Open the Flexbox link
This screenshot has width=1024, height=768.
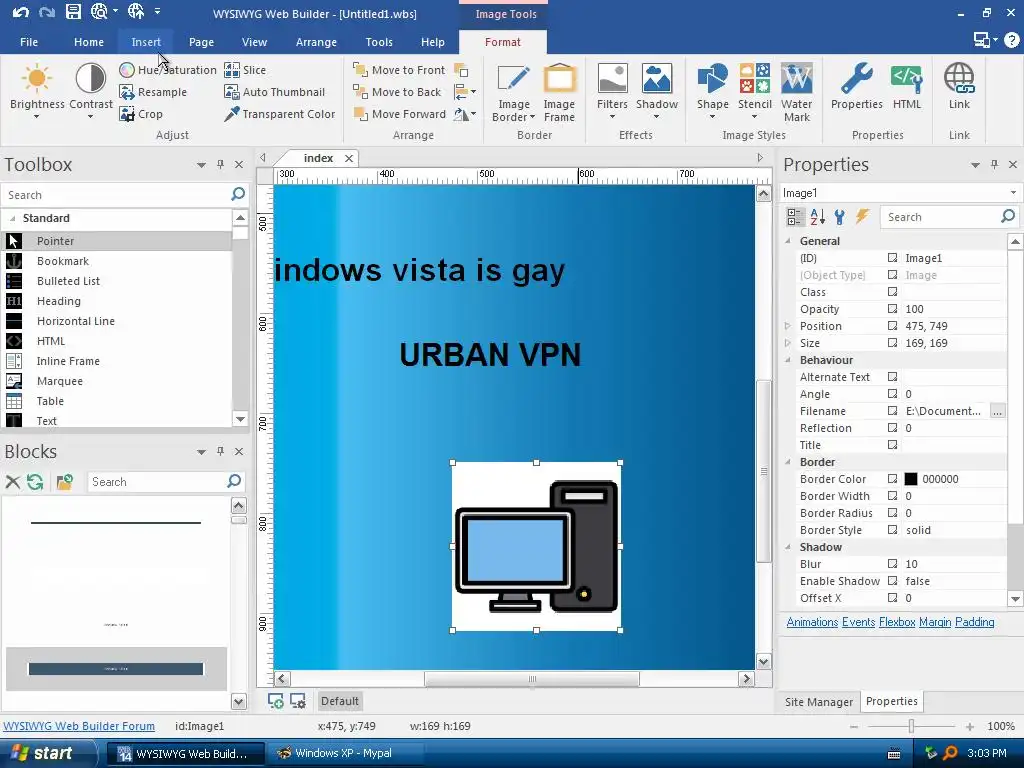(x=897, y=622)
